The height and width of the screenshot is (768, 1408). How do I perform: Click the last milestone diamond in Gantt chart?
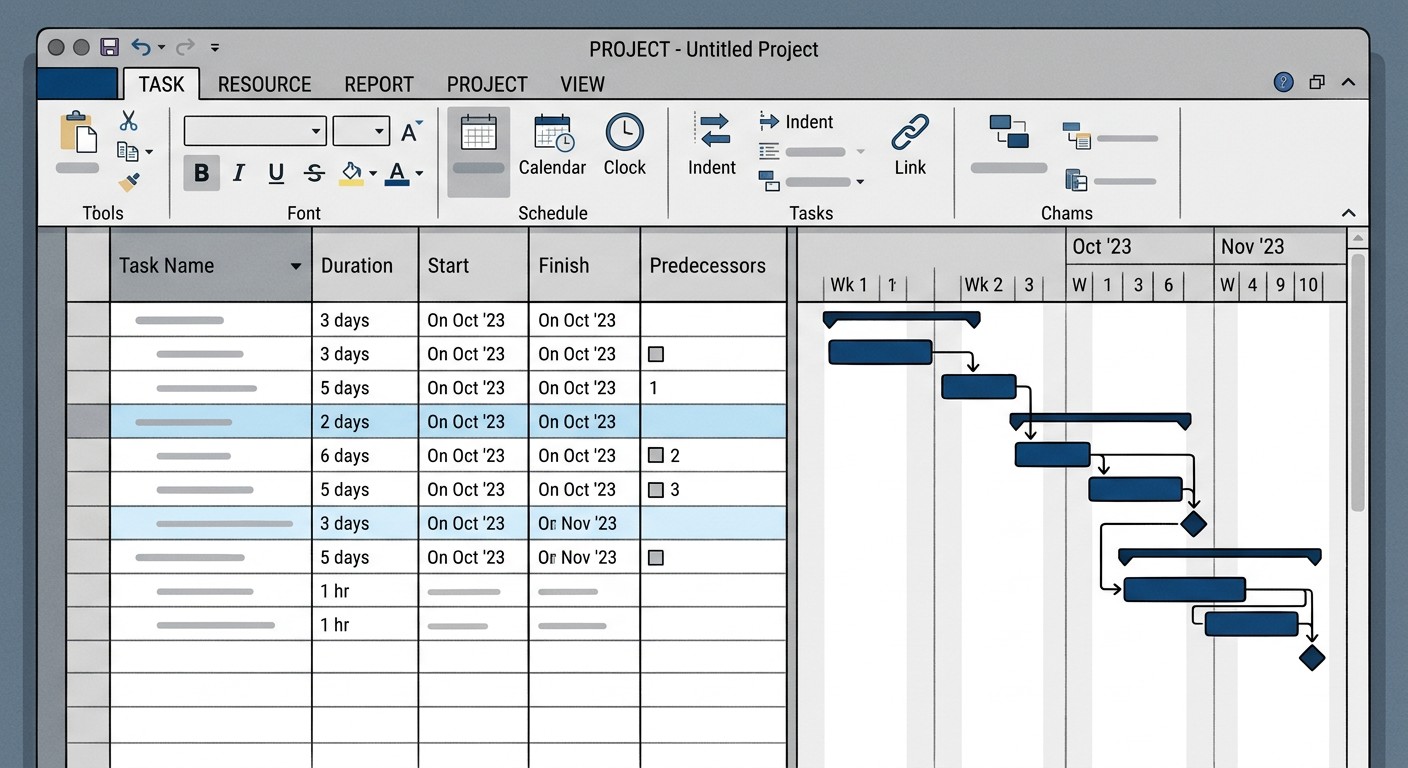pos(1312,657)
